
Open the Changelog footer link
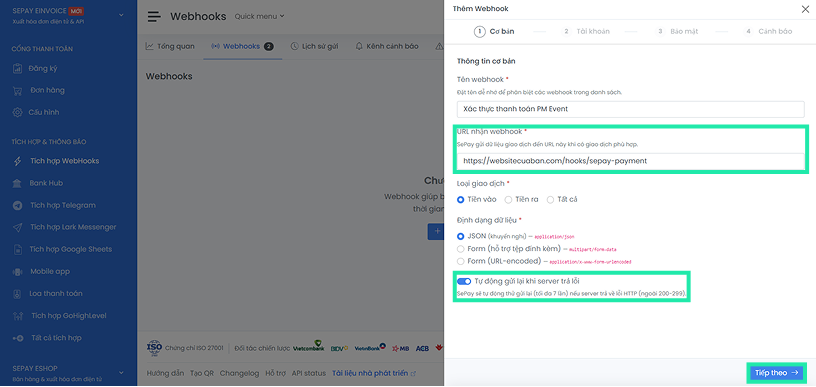[239, 373]
